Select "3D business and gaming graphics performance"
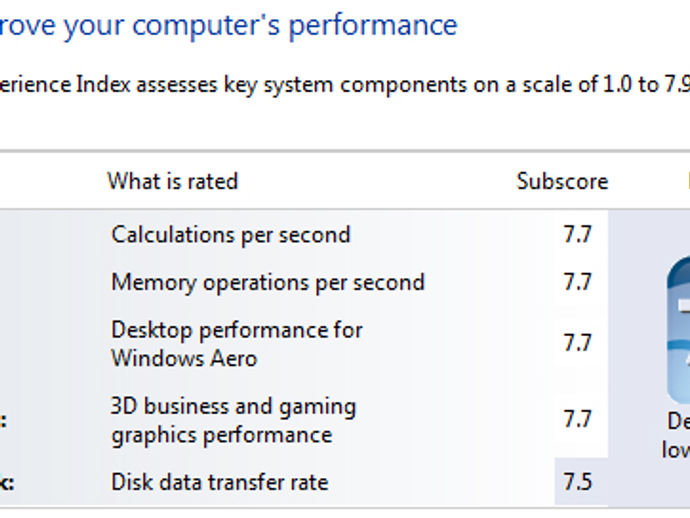Screen dimensions: 690x518 (233, 420)
